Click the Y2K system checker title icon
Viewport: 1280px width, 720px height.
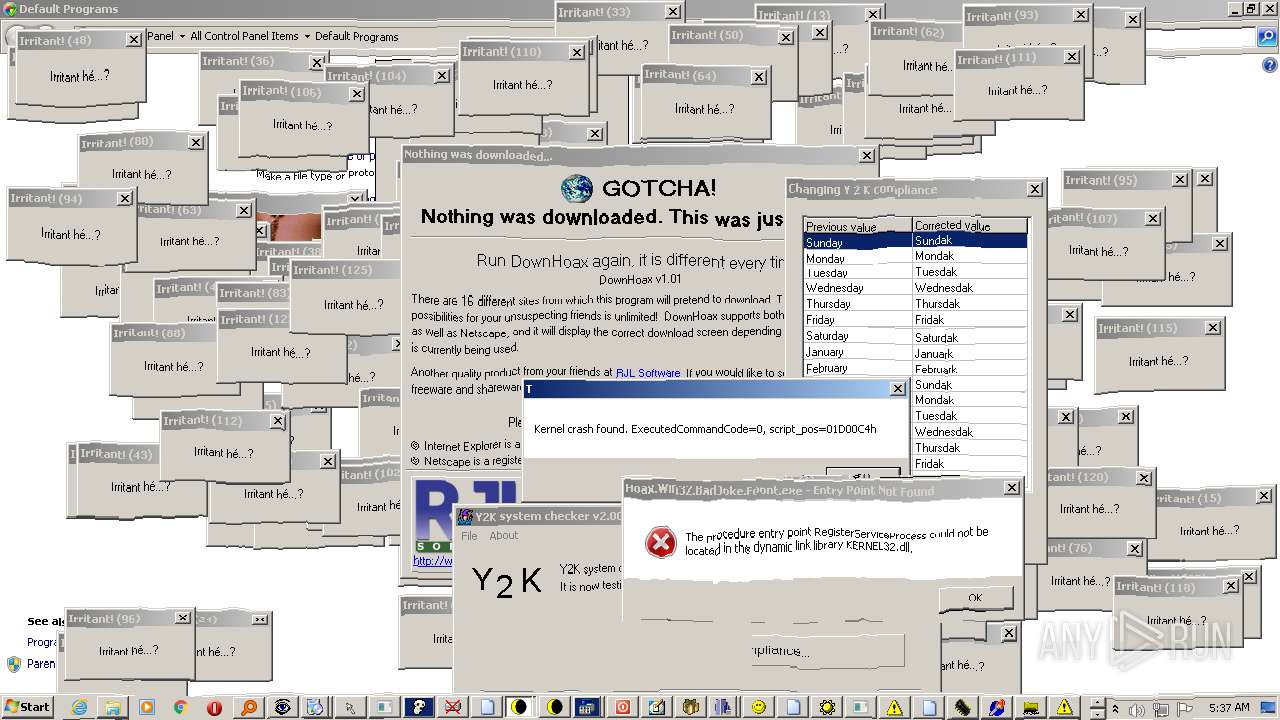pos(465,516)
